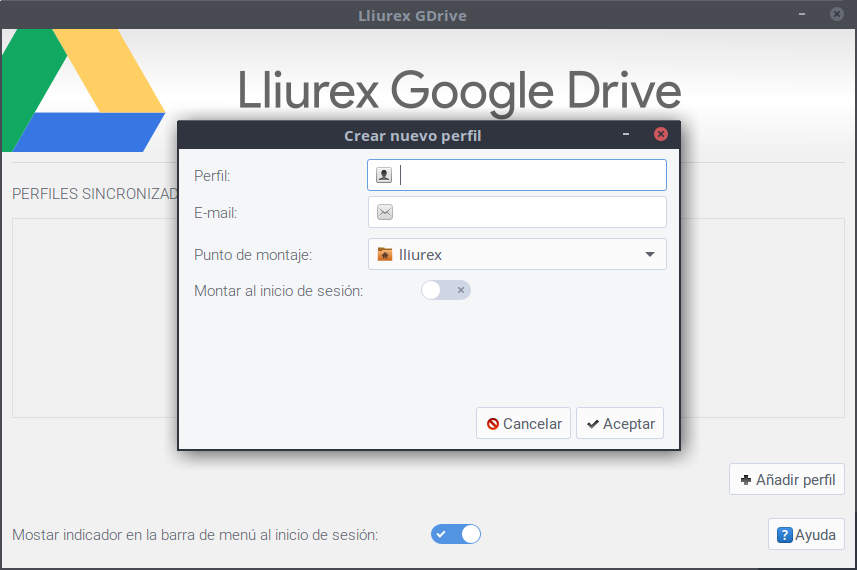Open Ayuda help

pos(806,534)
